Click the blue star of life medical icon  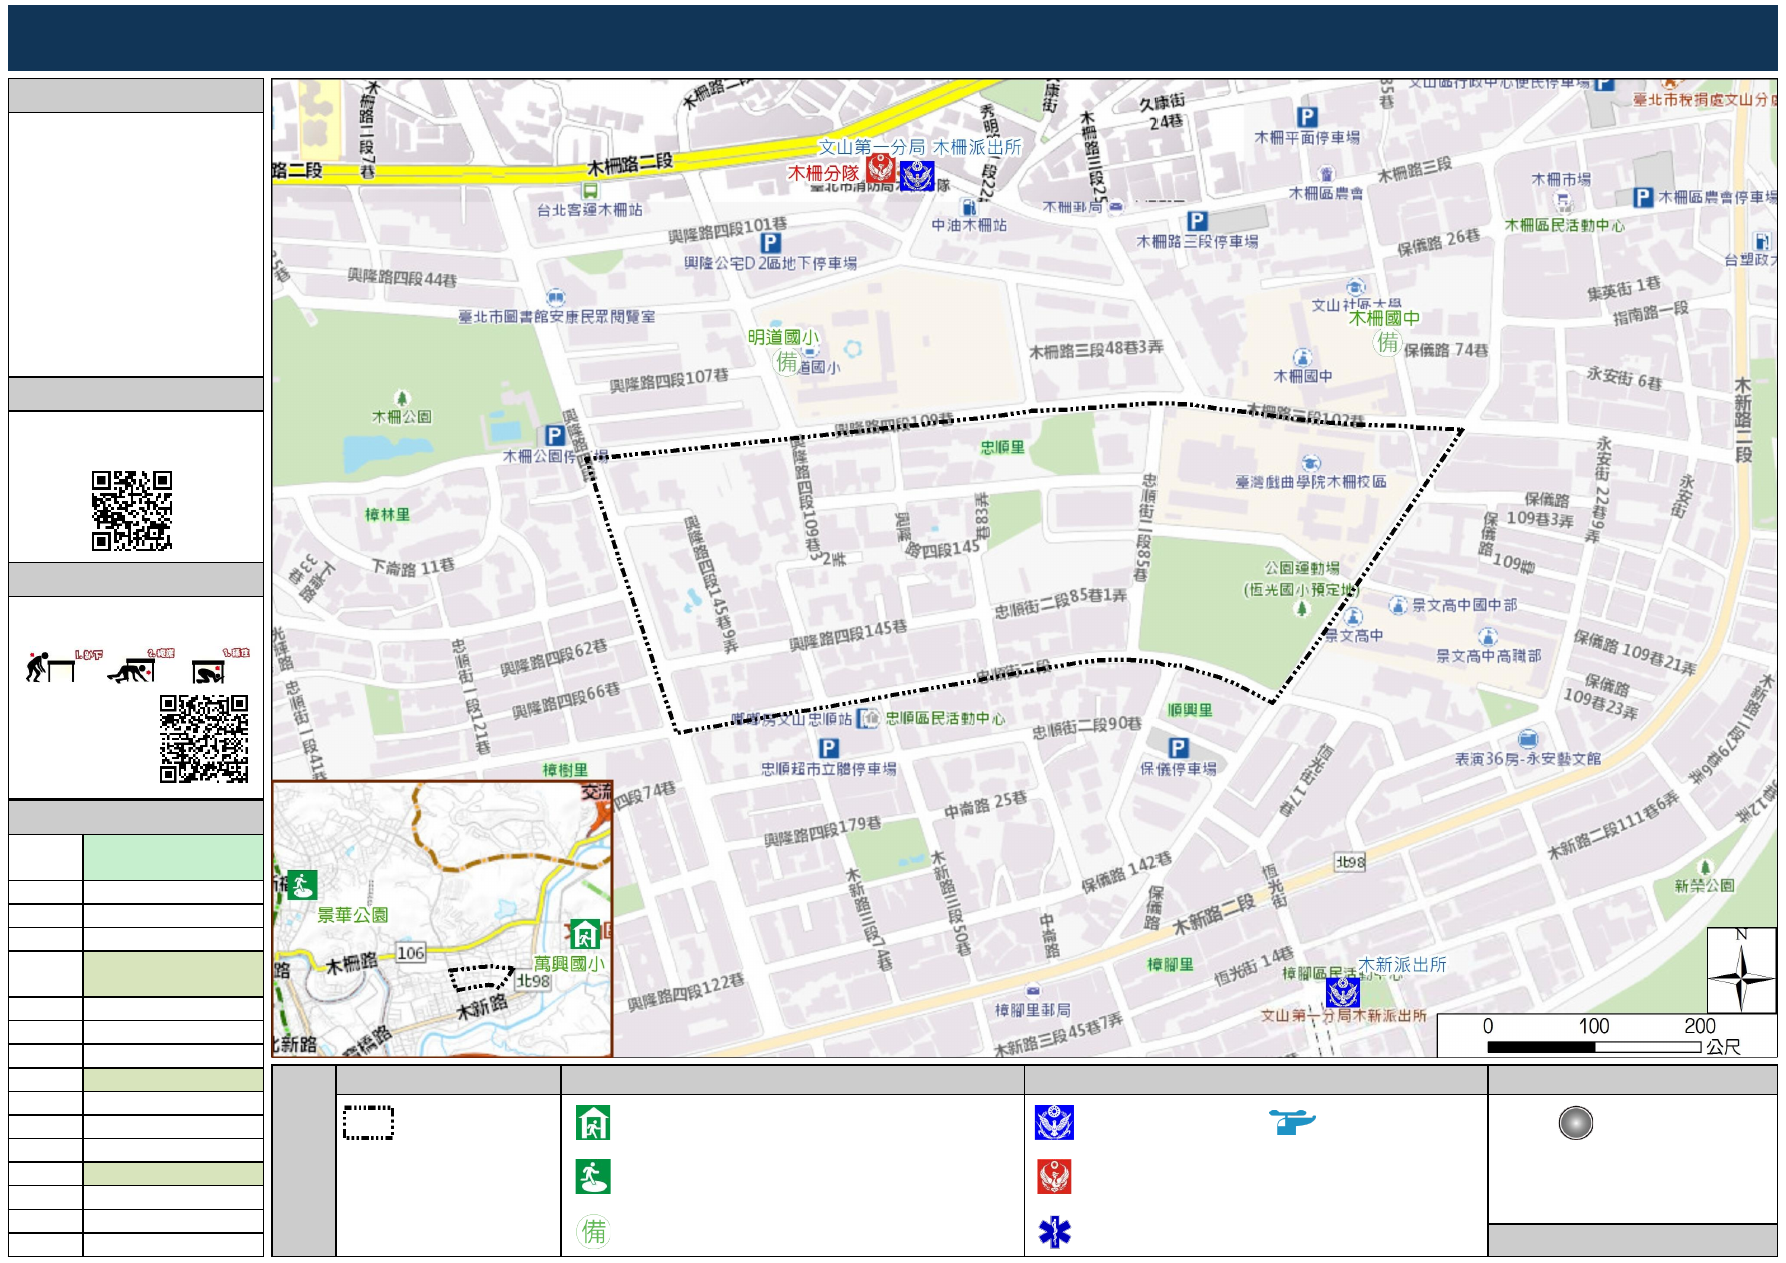coord(1054,1232)
